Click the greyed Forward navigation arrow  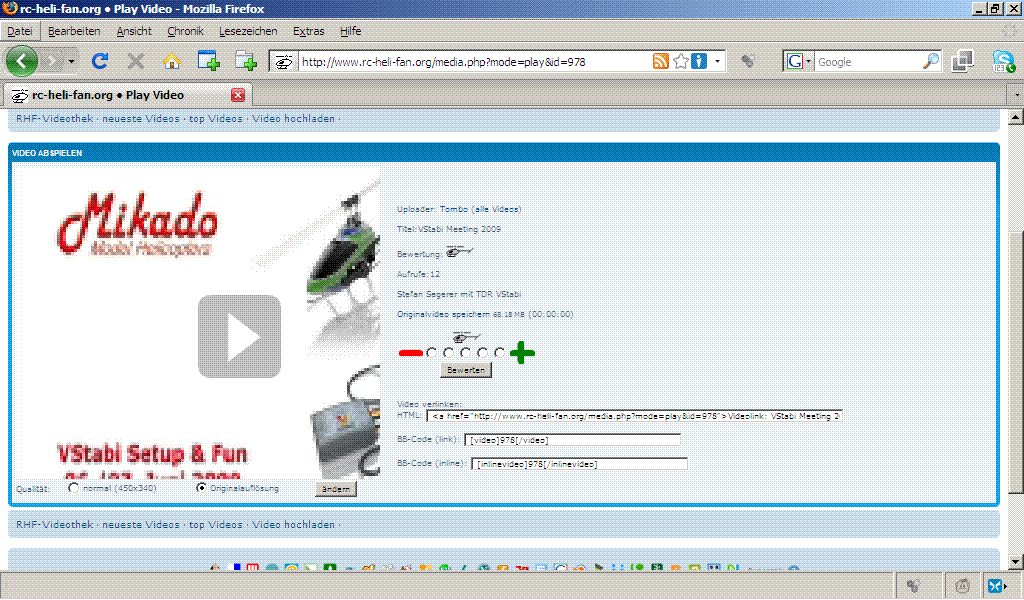[x=51, y=61]
